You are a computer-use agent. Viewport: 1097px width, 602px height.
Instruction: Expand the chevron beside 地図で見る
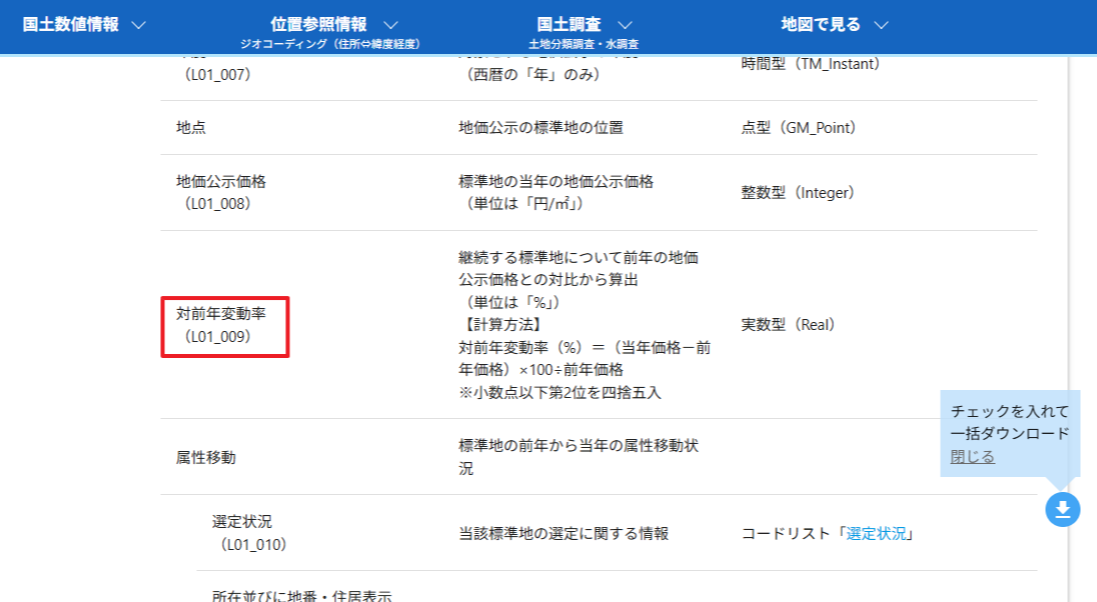[881, 25]
